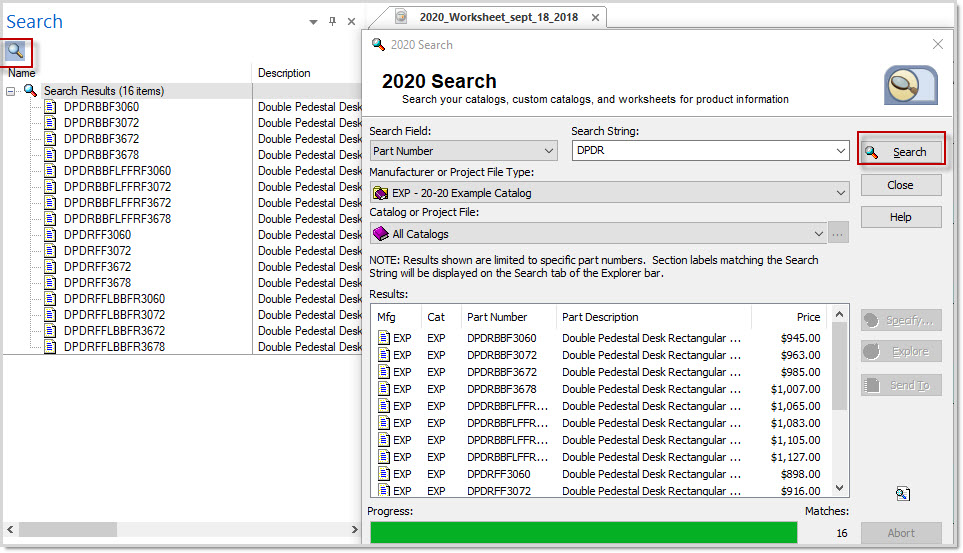Screen dimensions: 963x553
Task: Select DPDRFF3672 in Search panel tree
Action: tap(97, 267)
